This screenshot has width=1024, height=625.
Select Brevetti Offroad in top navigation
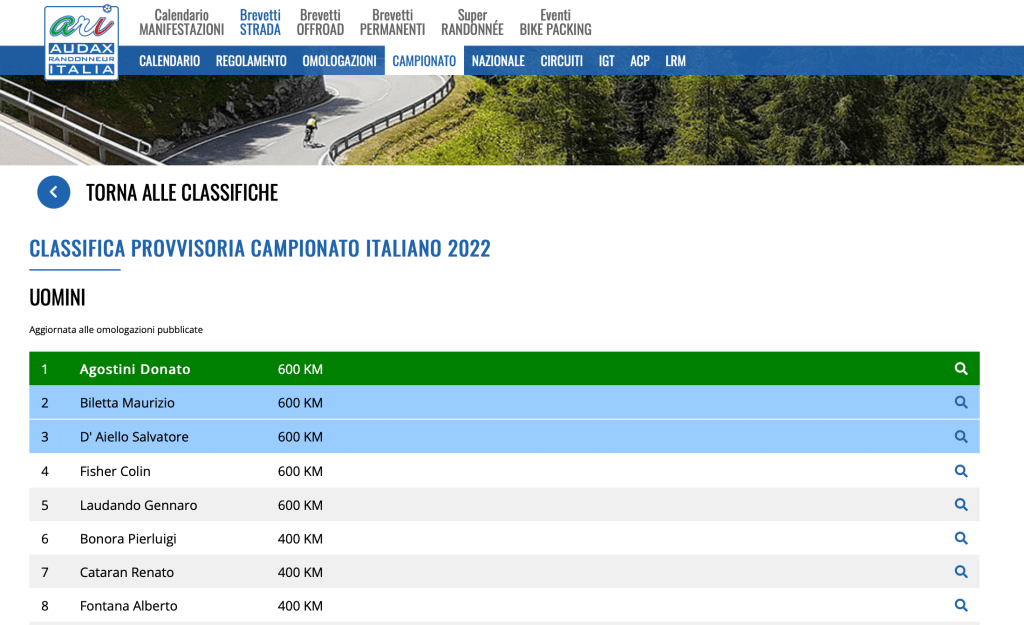(x=320, y=22)
